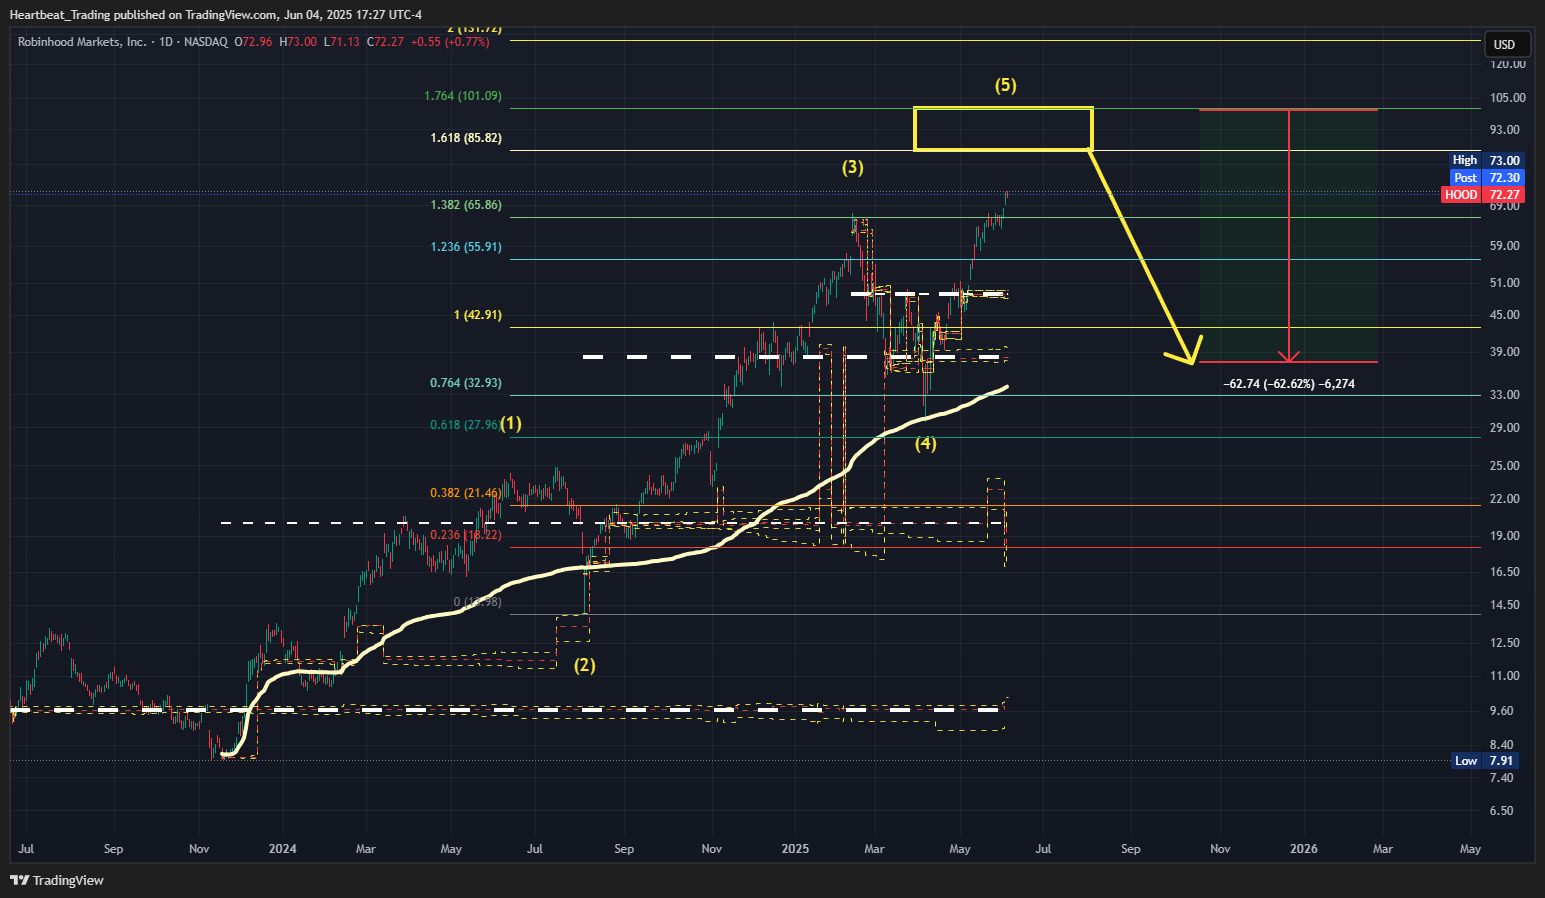Click the Post 72.30 price label
The image size is (1545, 898).
pyautogui.click(x=1486, y=177)
